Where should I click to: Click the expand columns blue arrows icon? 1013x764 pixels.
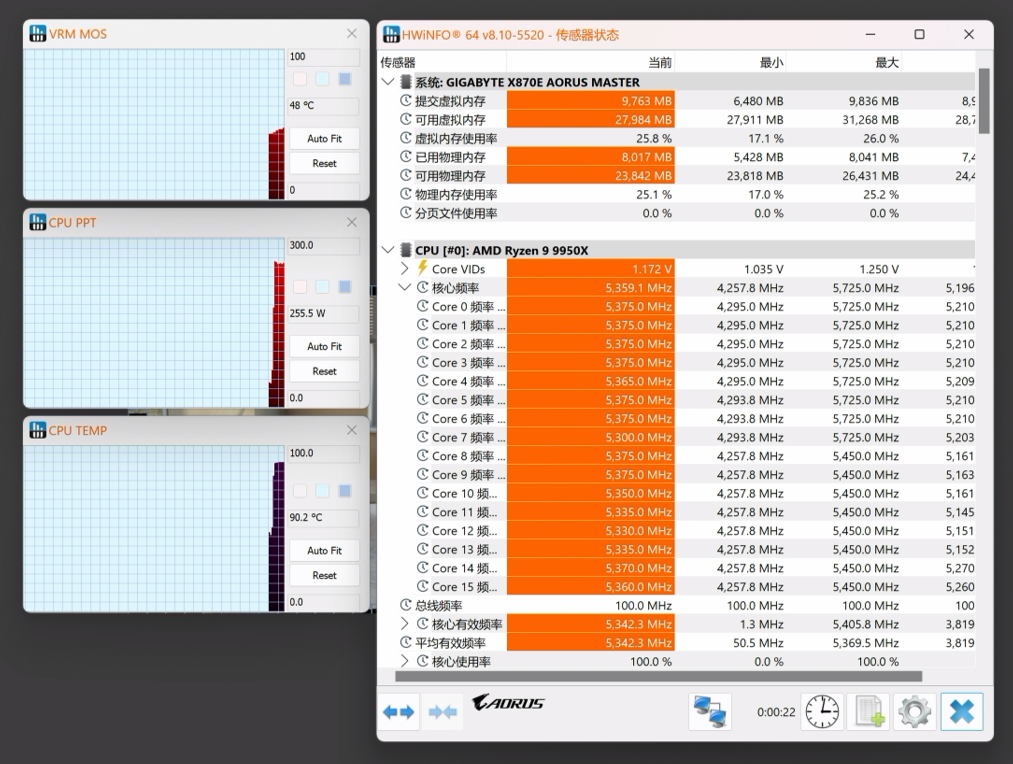click(x=398, y=712)
